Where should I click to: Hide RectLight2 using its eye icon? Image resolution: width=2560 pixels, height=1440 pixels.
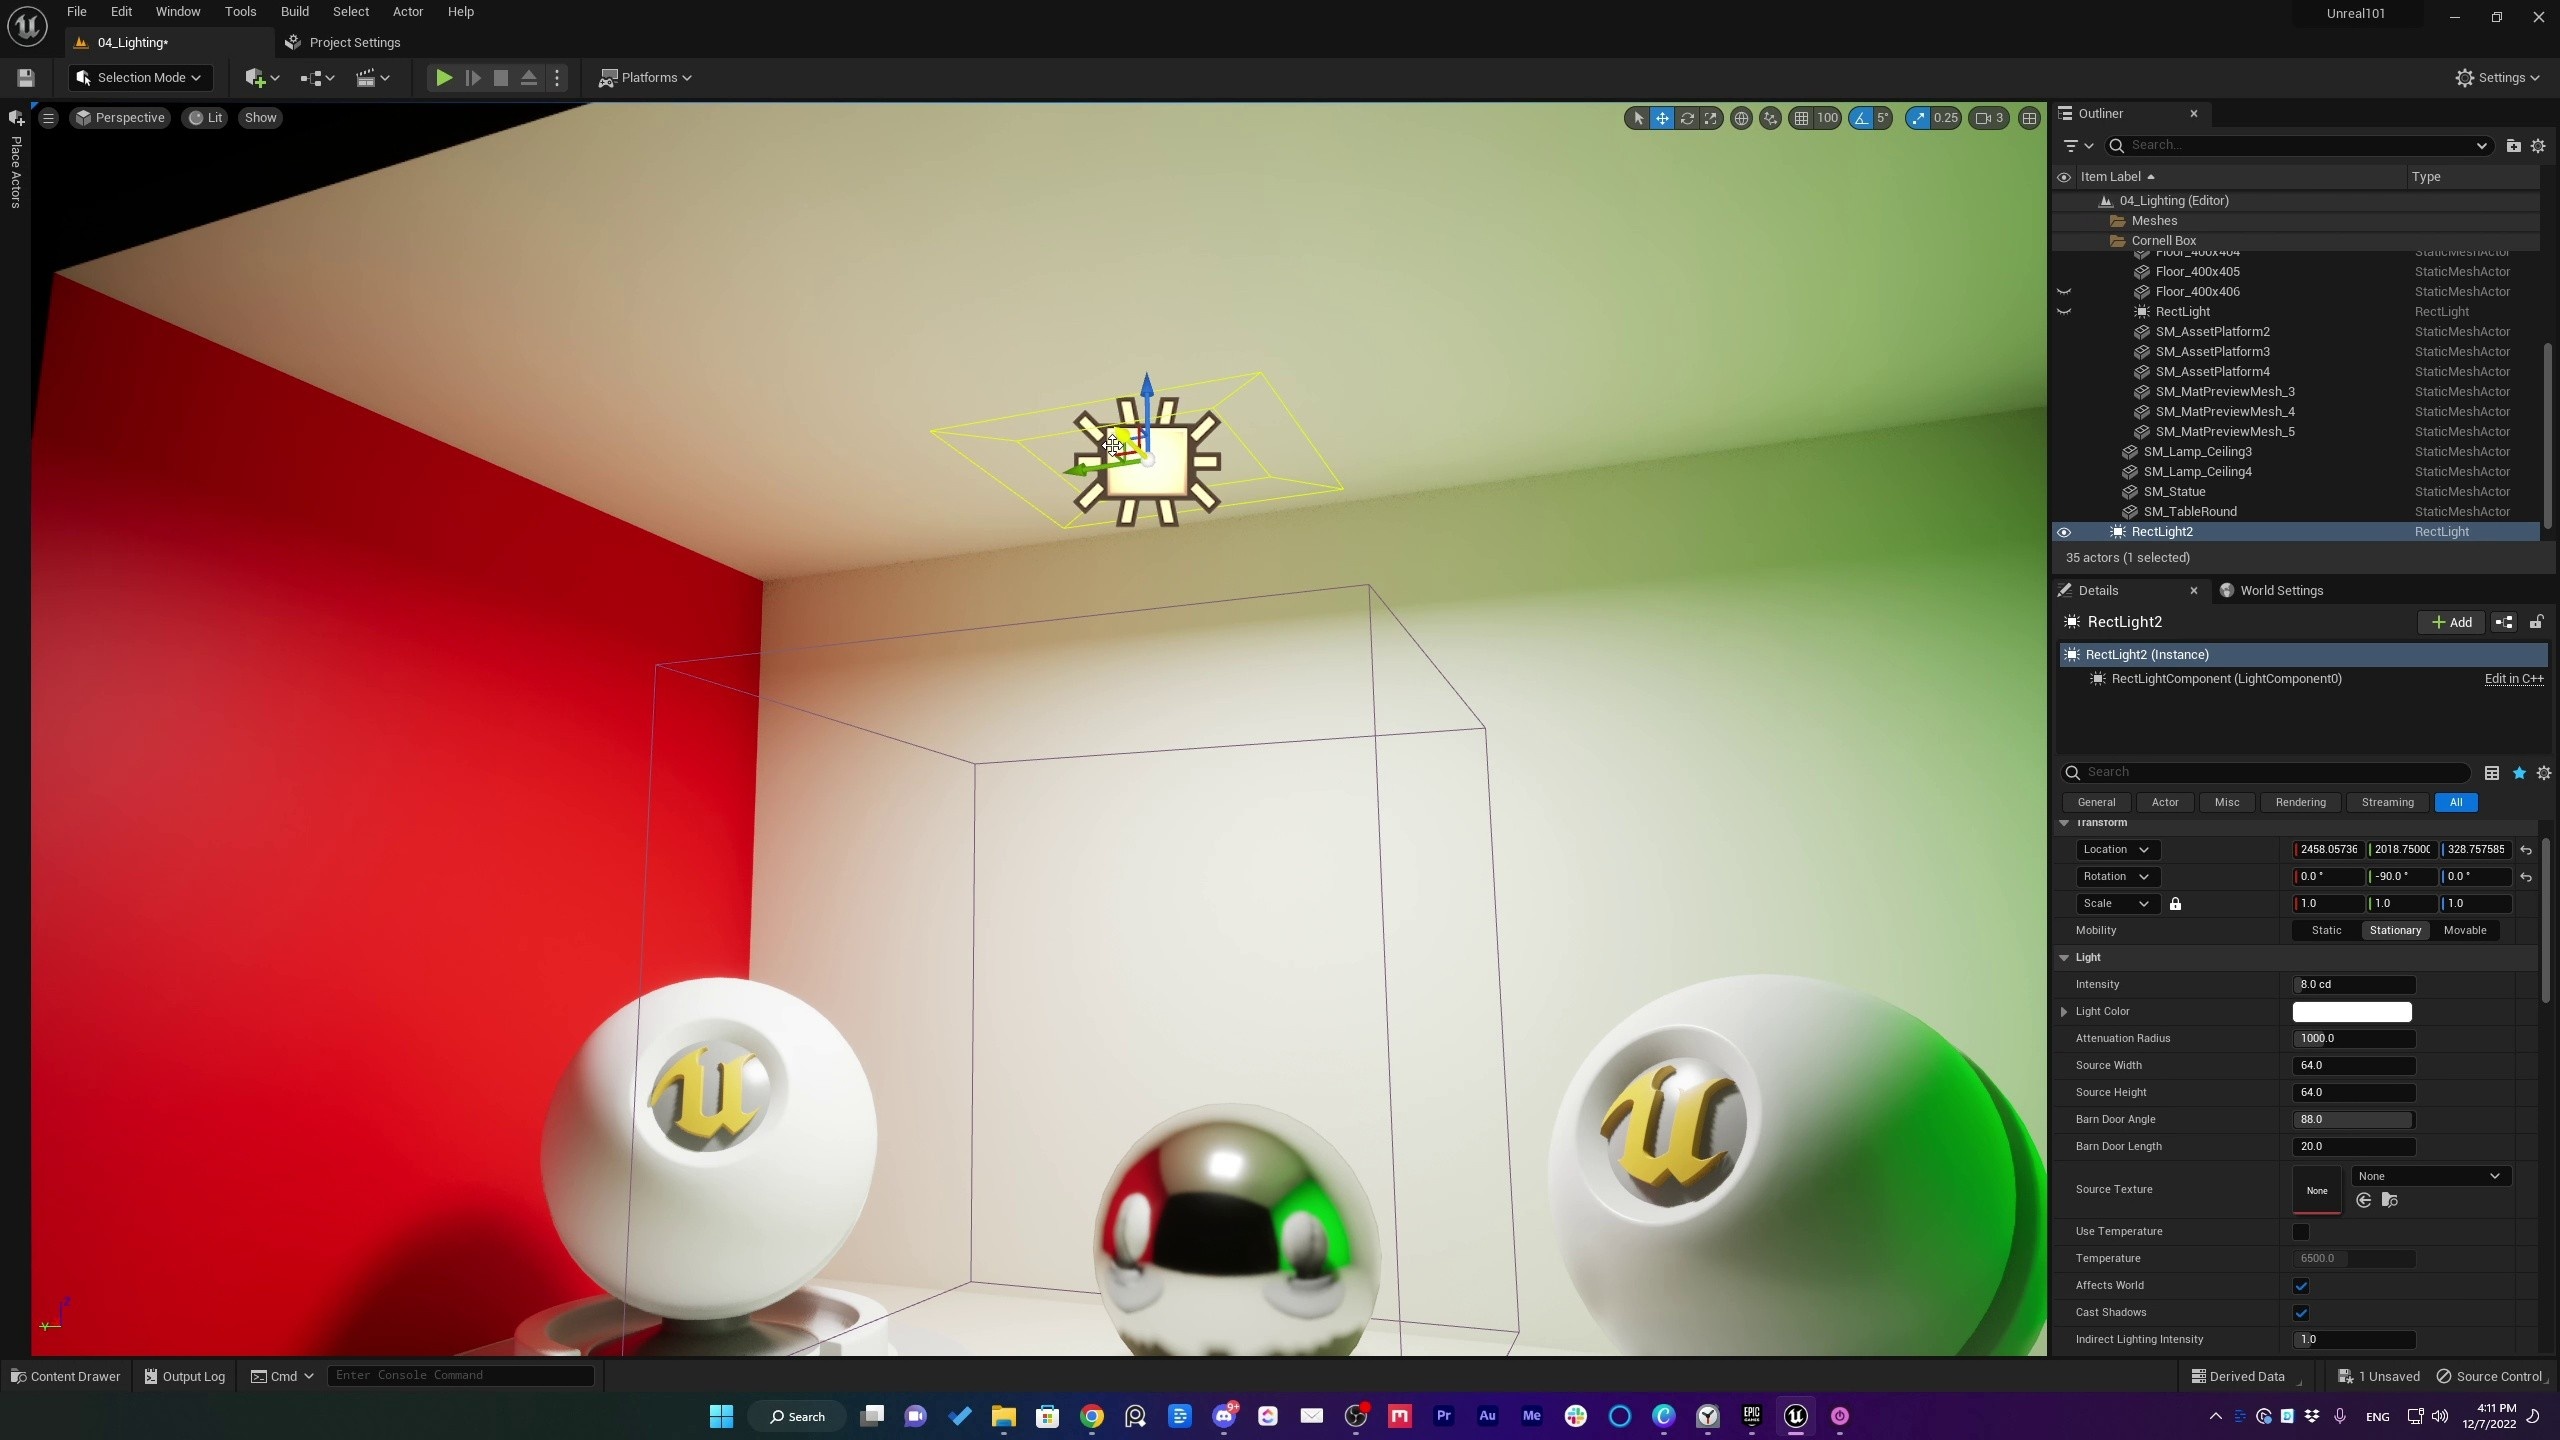[2063, 532]
